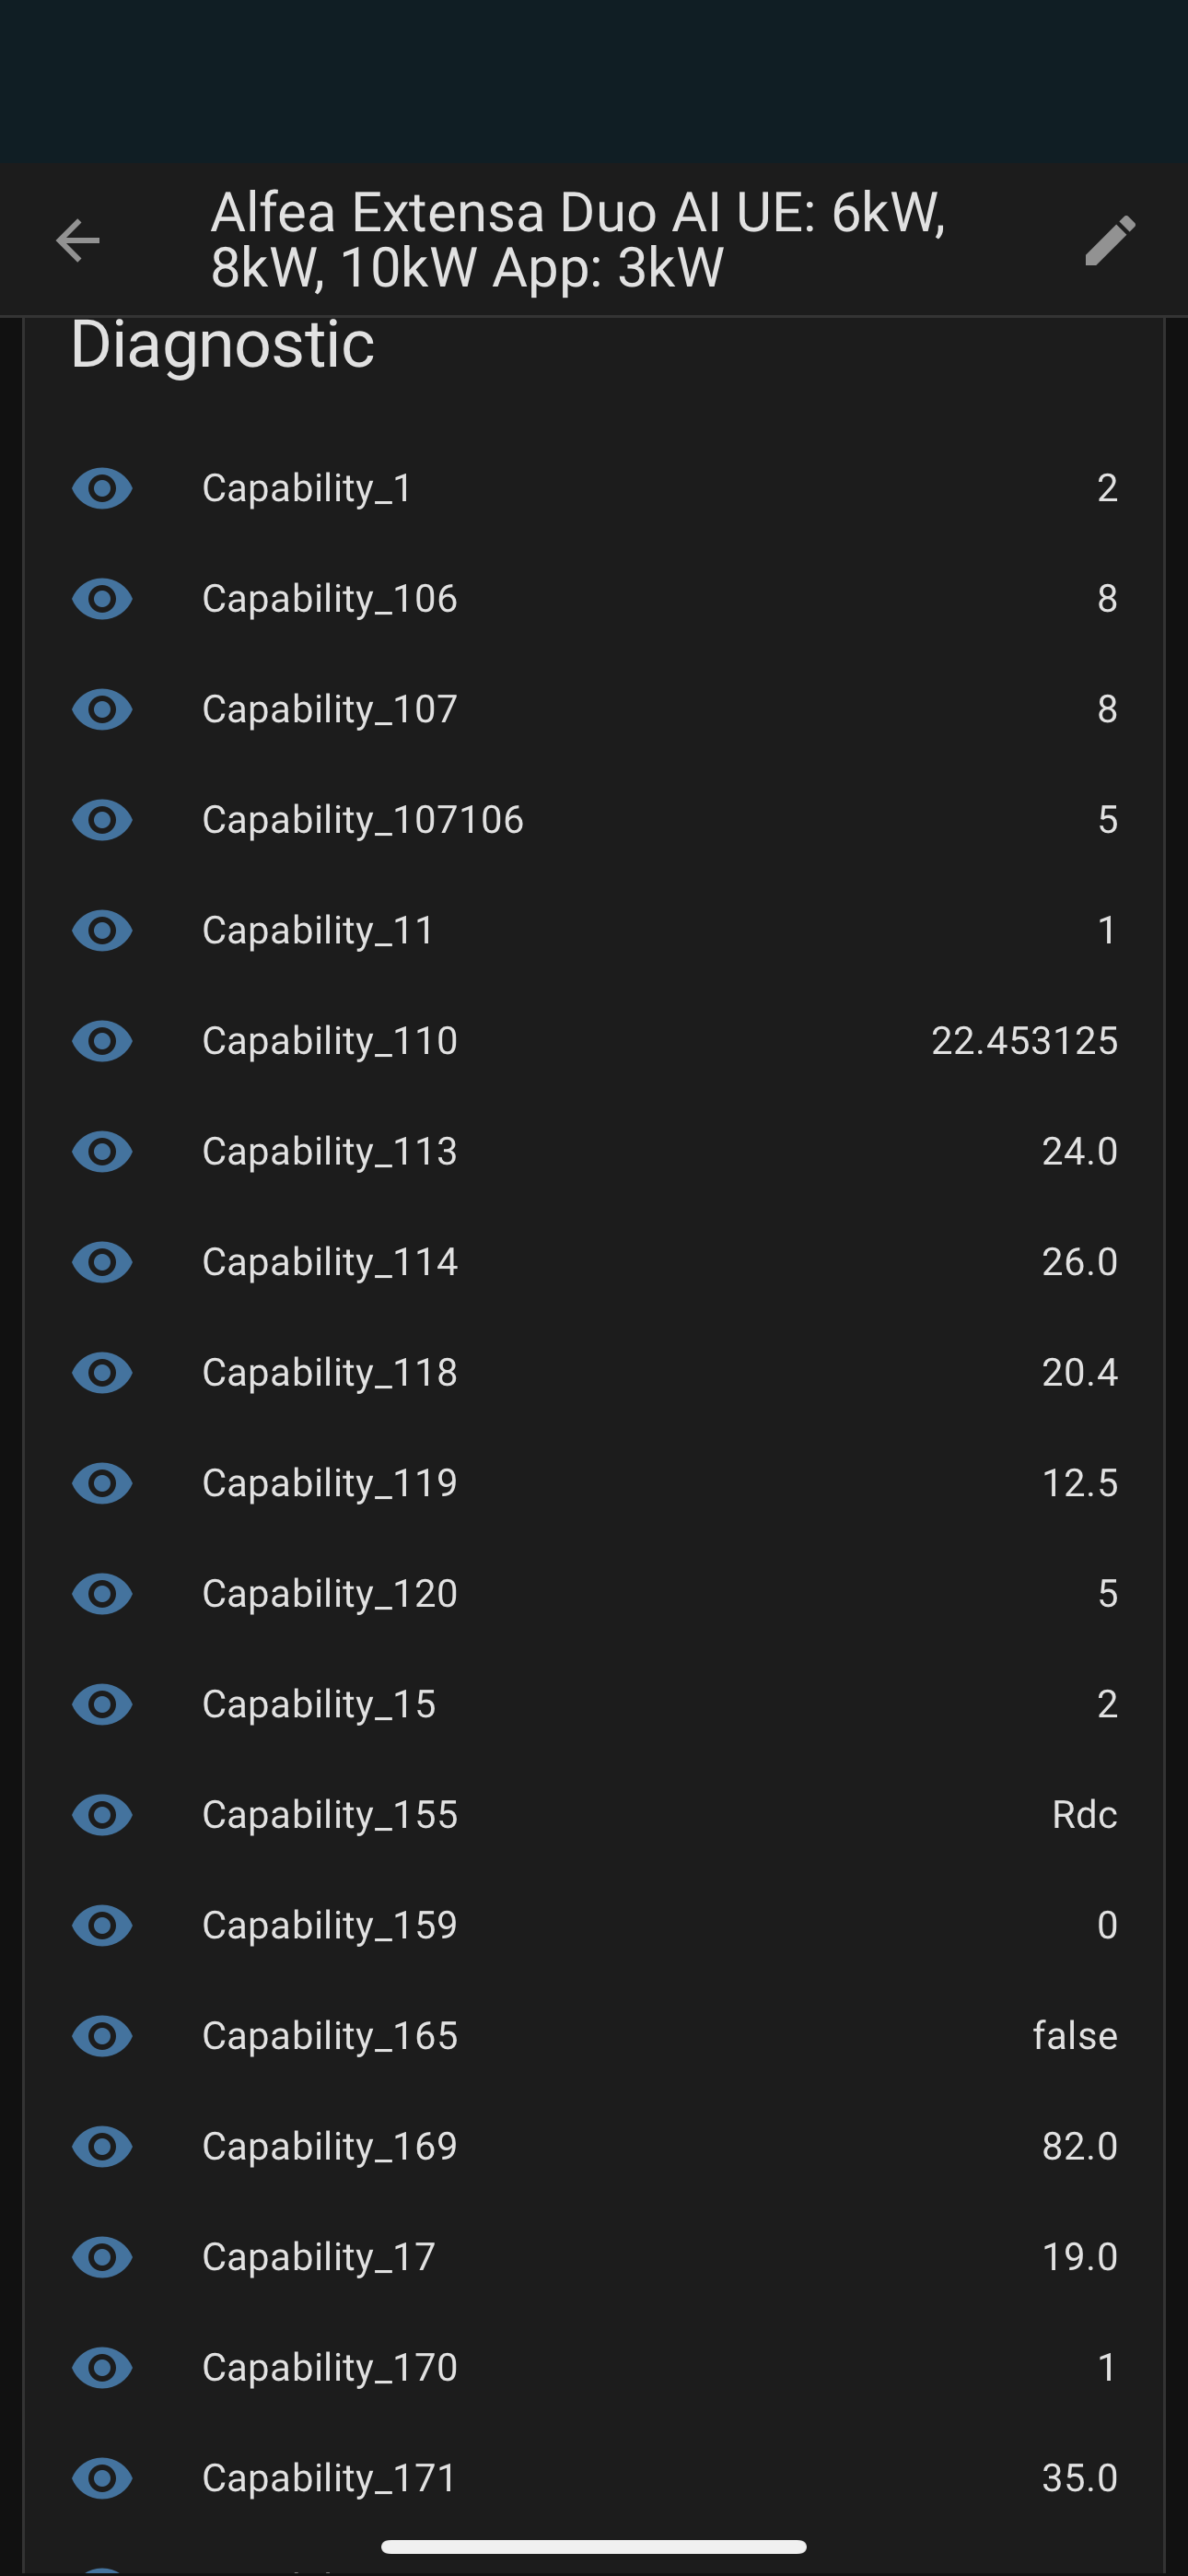Select the Capability_159 row

tap(594, 1925)
